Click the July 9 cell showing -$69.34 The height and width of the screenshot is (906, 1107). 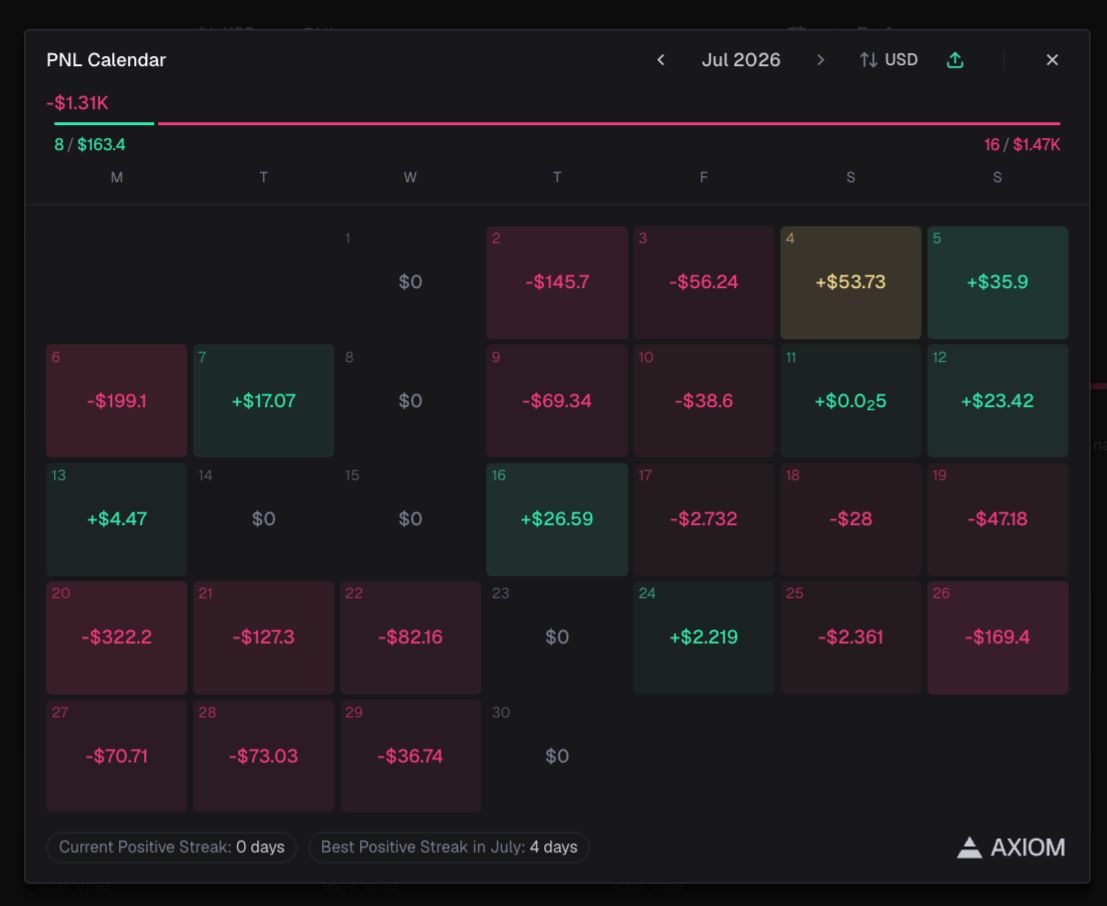[x=557, y=401]
